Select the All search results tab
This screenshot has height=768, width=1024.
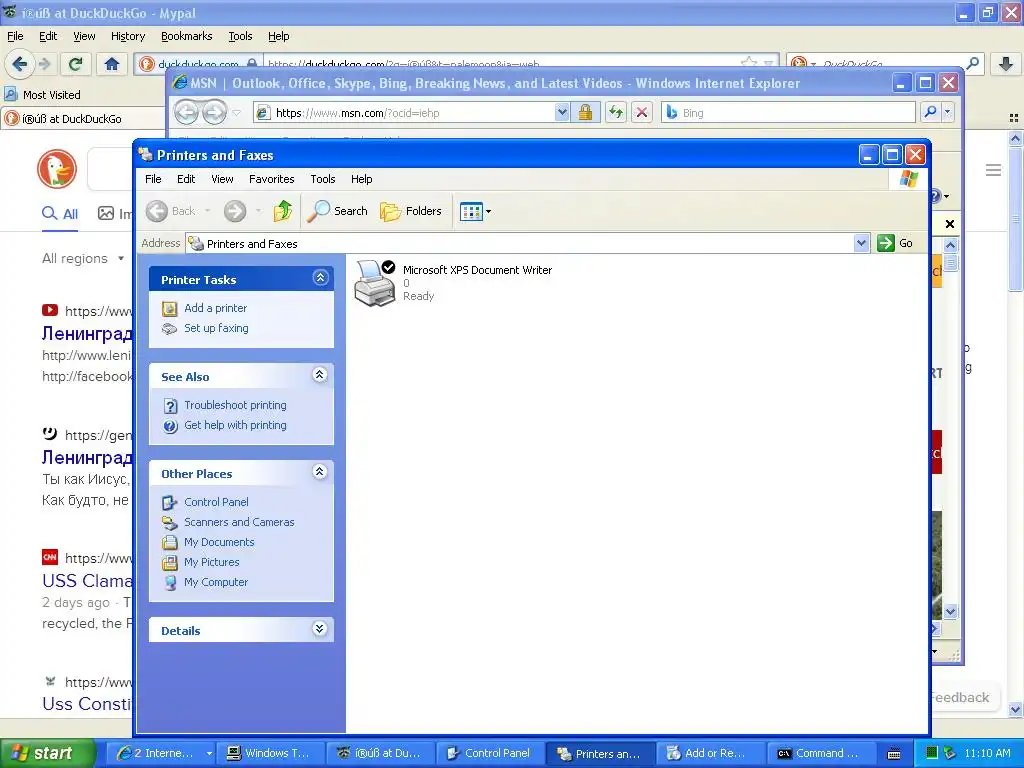[60, 214]
